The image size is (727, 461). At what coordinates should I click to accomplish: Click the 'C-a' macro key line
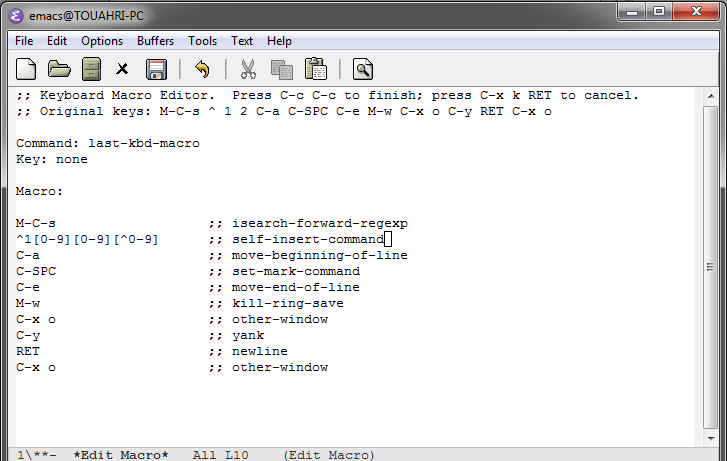[28, 256]
